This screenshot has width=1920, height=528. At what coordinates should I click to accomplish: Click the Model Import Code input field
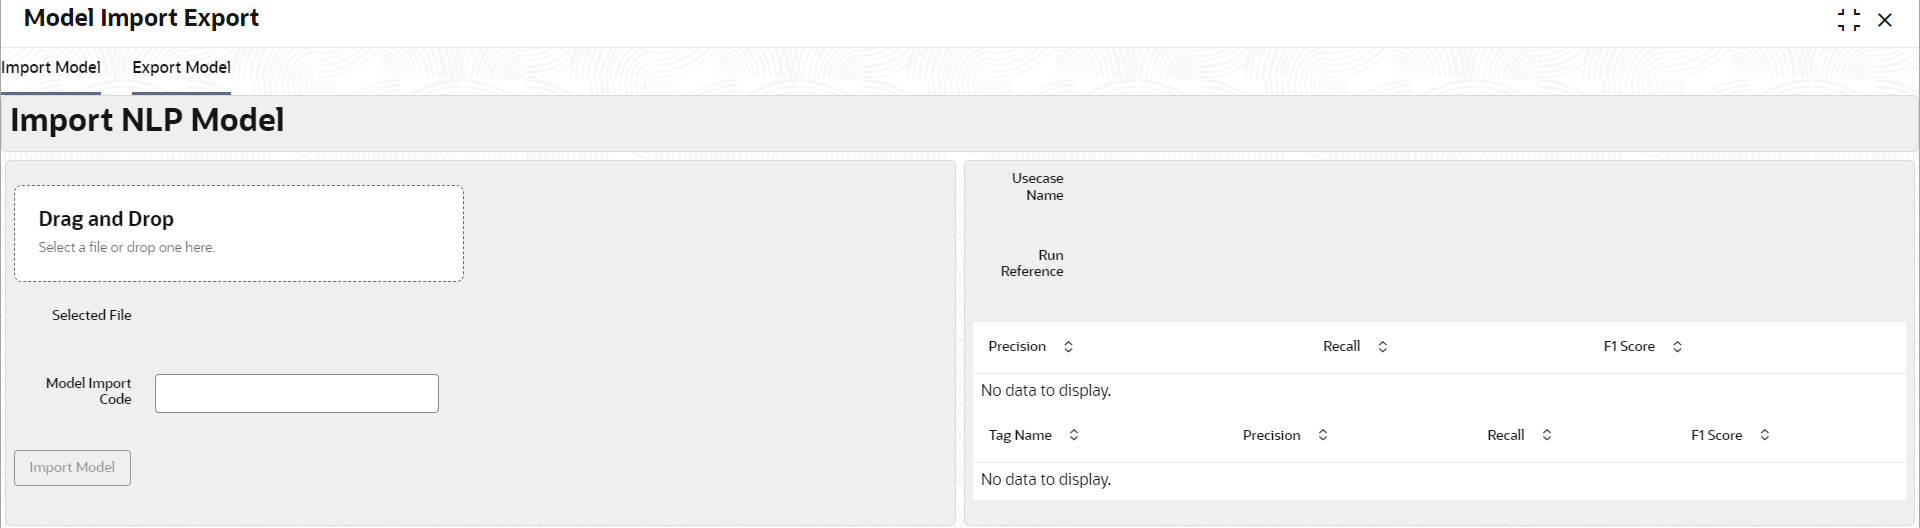pyautogui.click(x=297, y=394)
